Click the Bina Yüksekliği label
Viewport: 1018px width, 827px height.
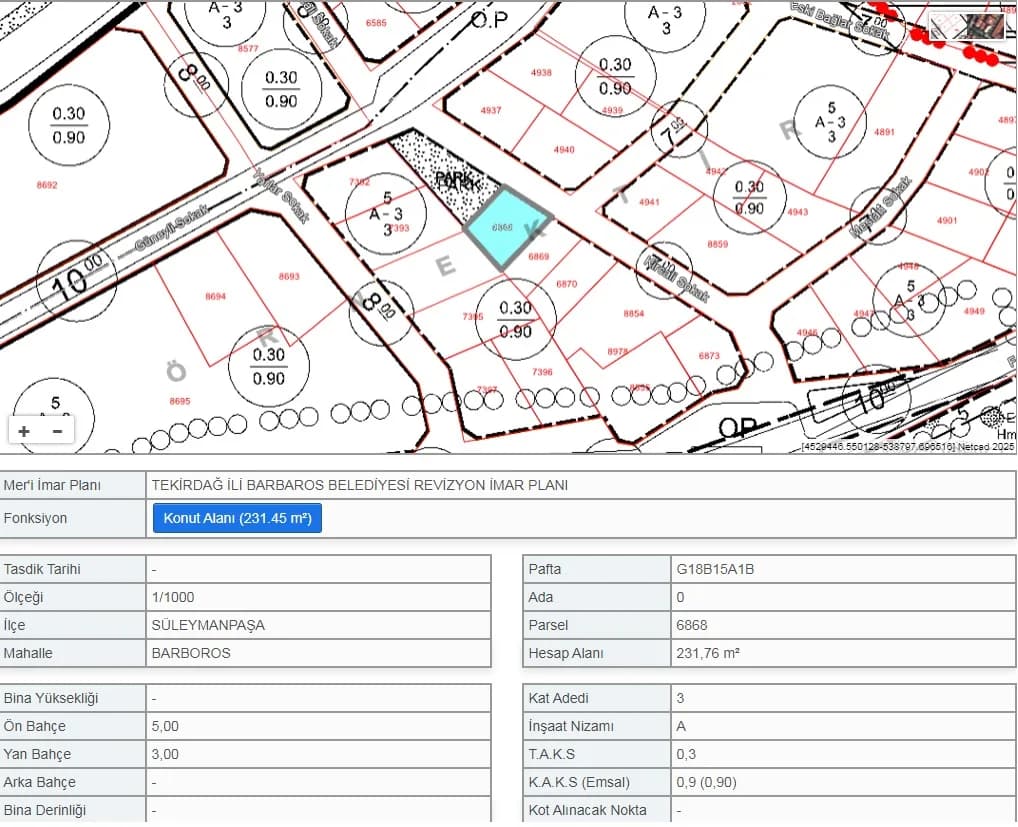(51, 698)
